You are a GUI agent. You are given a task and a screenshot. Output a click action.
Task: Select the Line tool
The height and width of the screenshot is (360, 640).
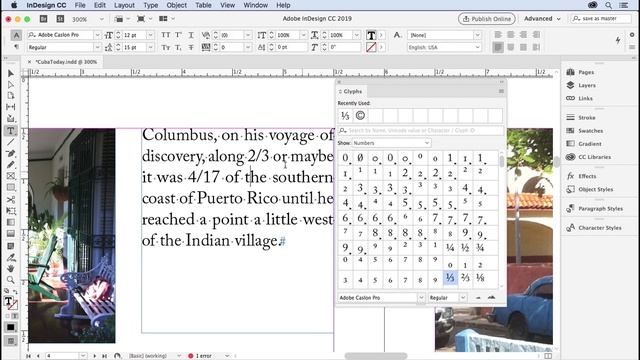pyautogui.click(x=11, y=142)
